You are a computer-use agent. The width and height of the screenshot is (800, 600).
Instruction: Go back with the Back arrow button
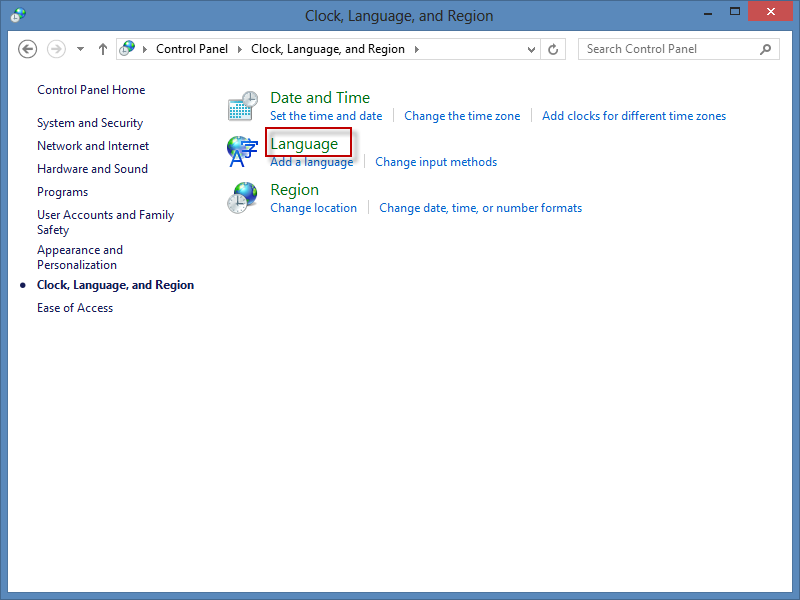tap(28, 49)
